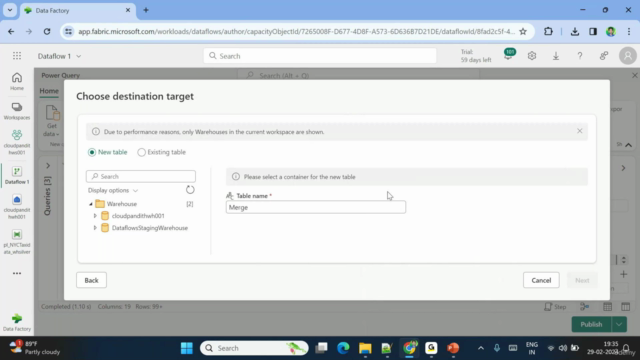Click the share feedback icon
The width and height of the screenshot is (640, 360).
[x=604, y=56]
